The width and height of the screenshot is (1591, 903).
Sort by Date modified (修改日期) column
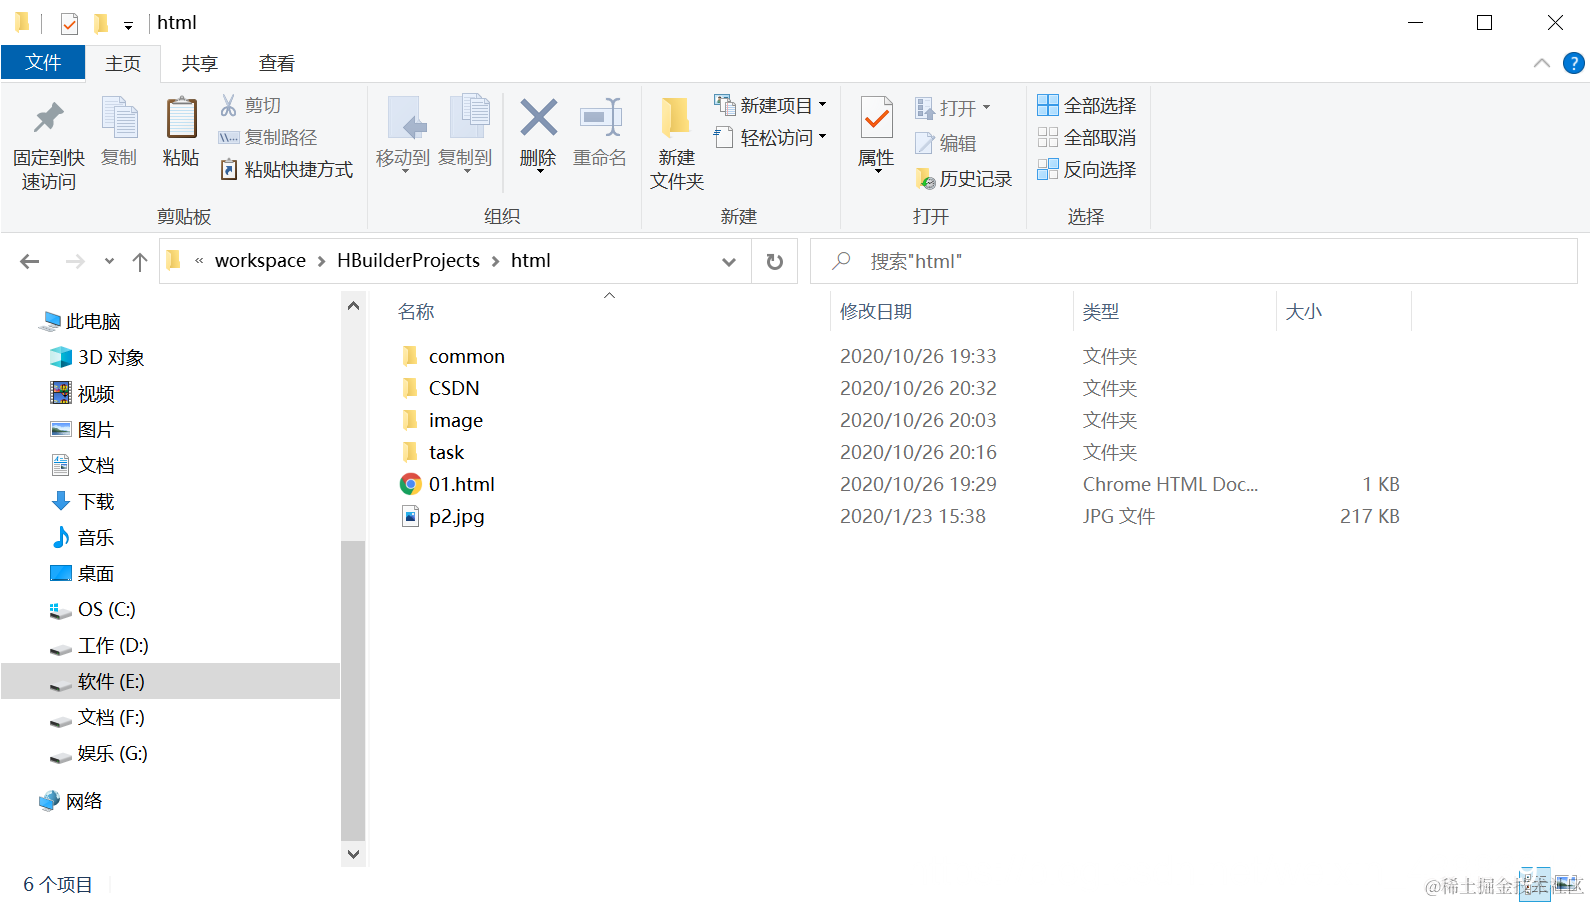coord(876,311)
